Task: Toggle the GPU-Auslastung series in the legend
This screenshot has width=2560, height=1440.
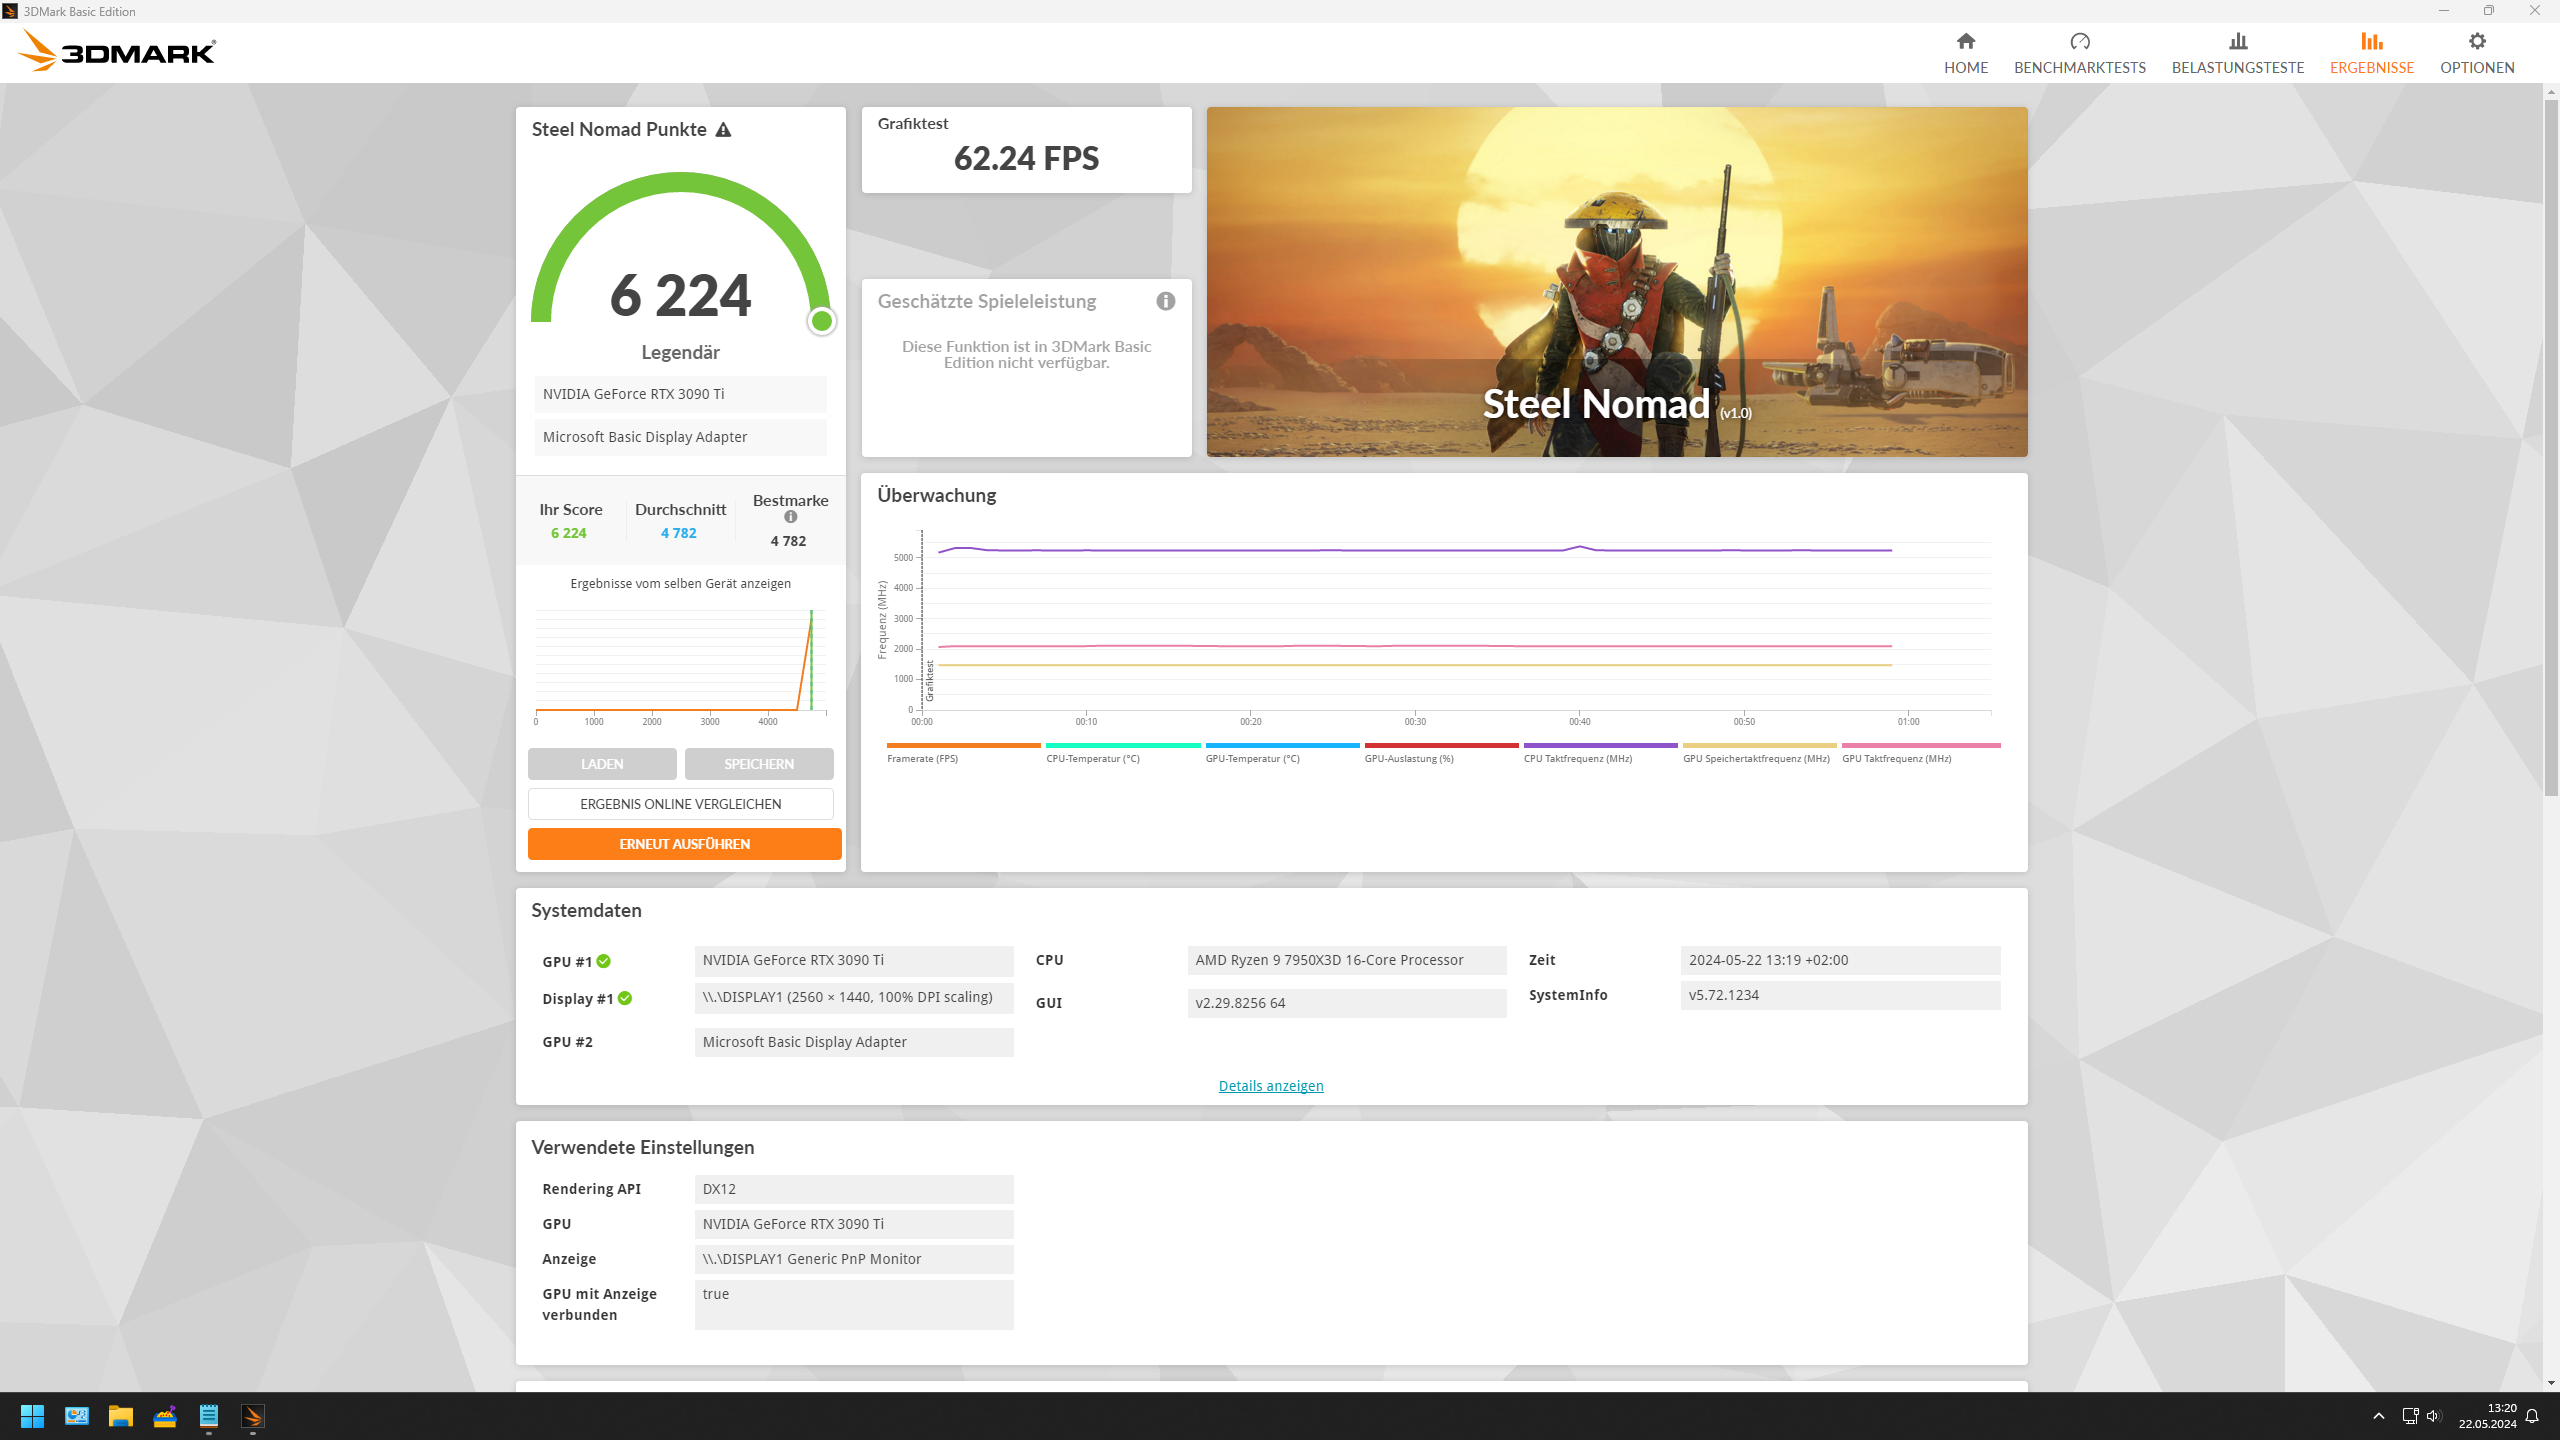Action: pyautogui.click(x=1440, y=746)
